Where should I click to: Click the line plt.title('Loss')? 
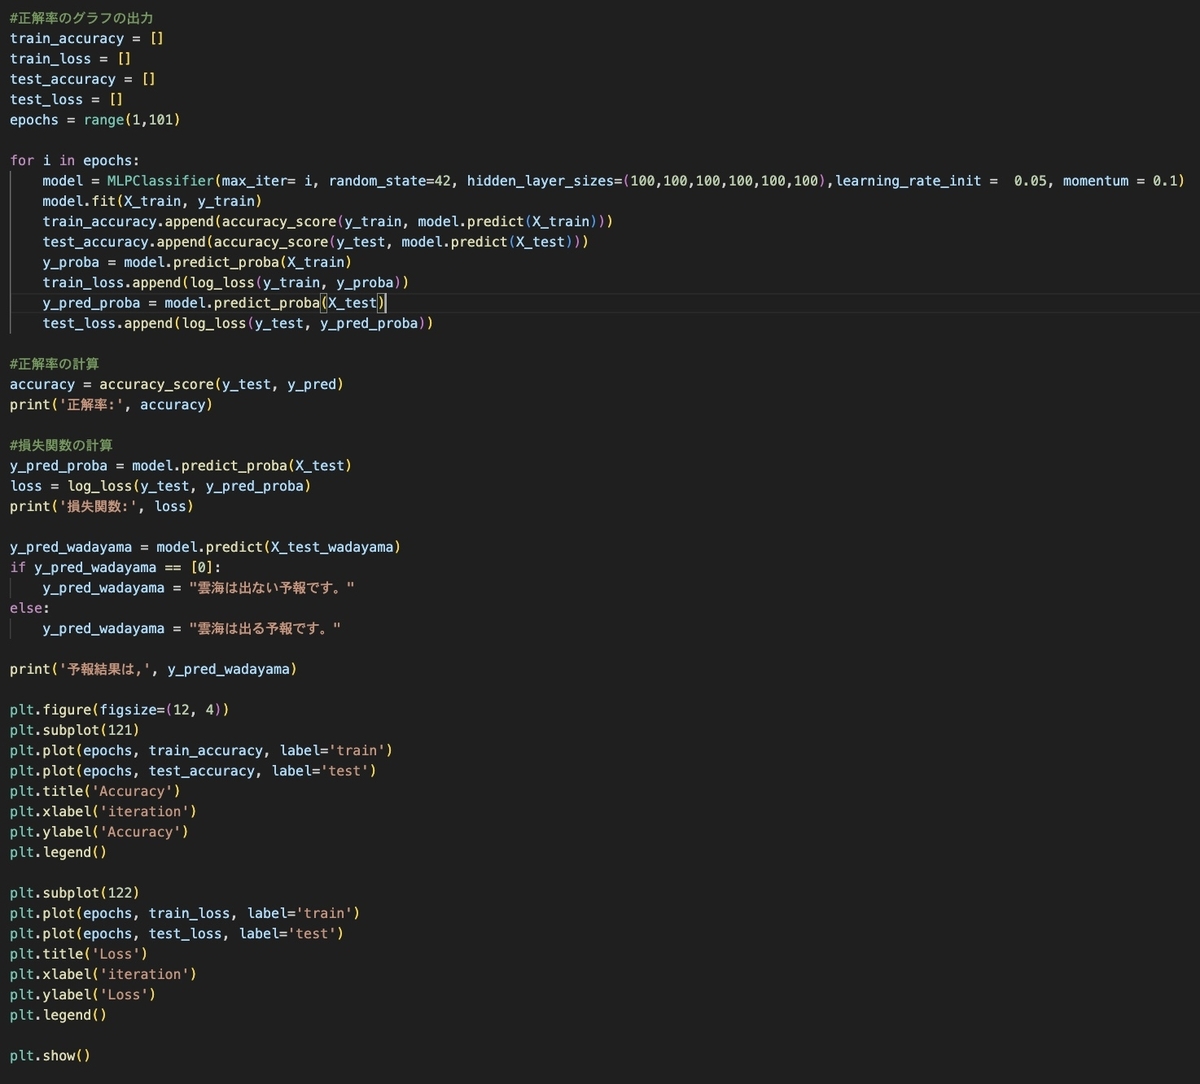[x=79, y=954]
